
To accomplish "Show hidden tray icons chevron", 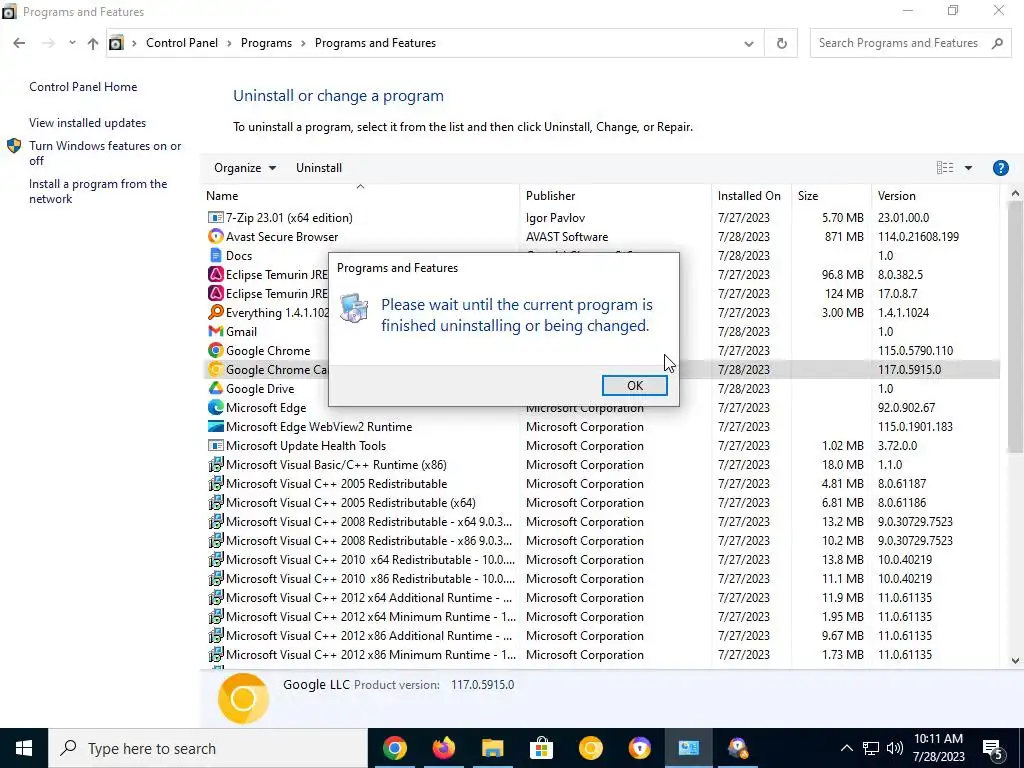I will [x=846, y=748].
